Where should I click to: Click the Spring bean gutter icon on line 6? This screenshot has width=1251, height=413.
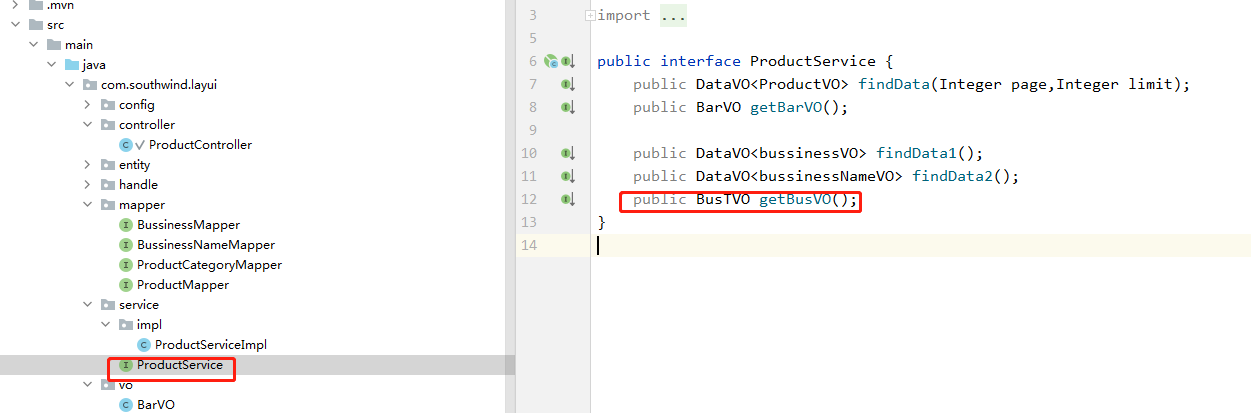[x=550, y=62]
